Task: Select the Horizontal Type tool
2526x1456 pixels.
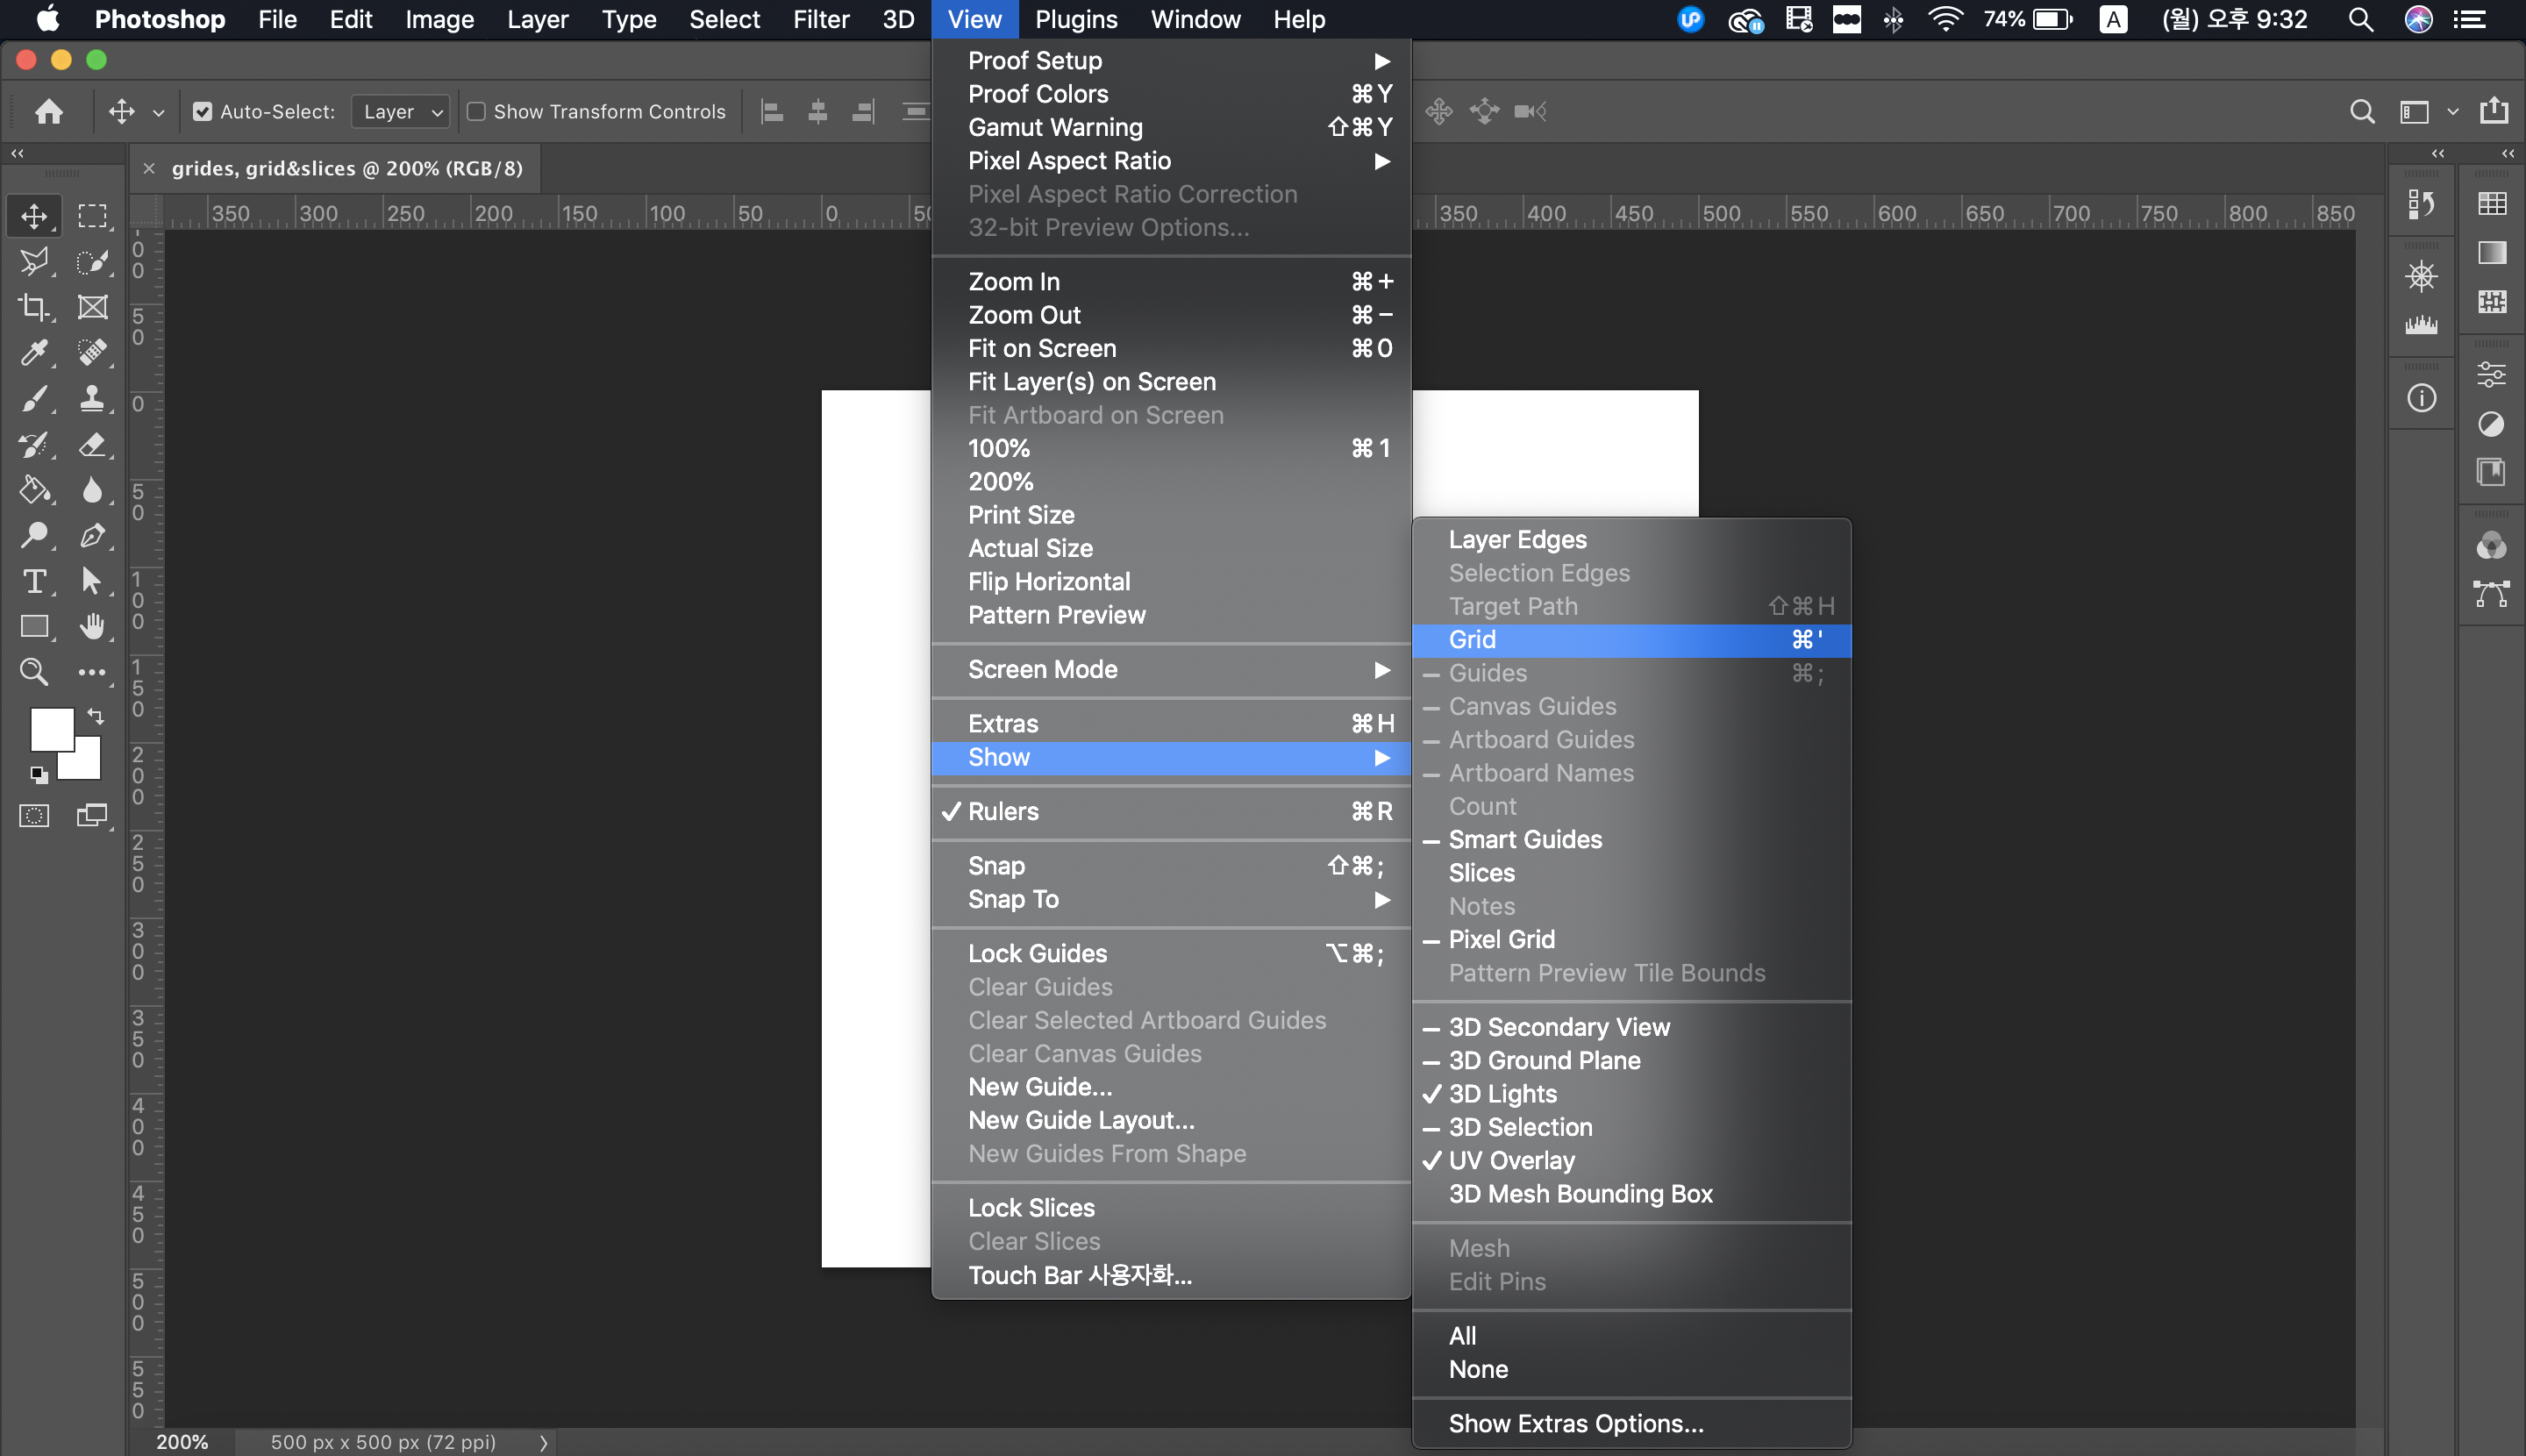Action: pos(34,581)
